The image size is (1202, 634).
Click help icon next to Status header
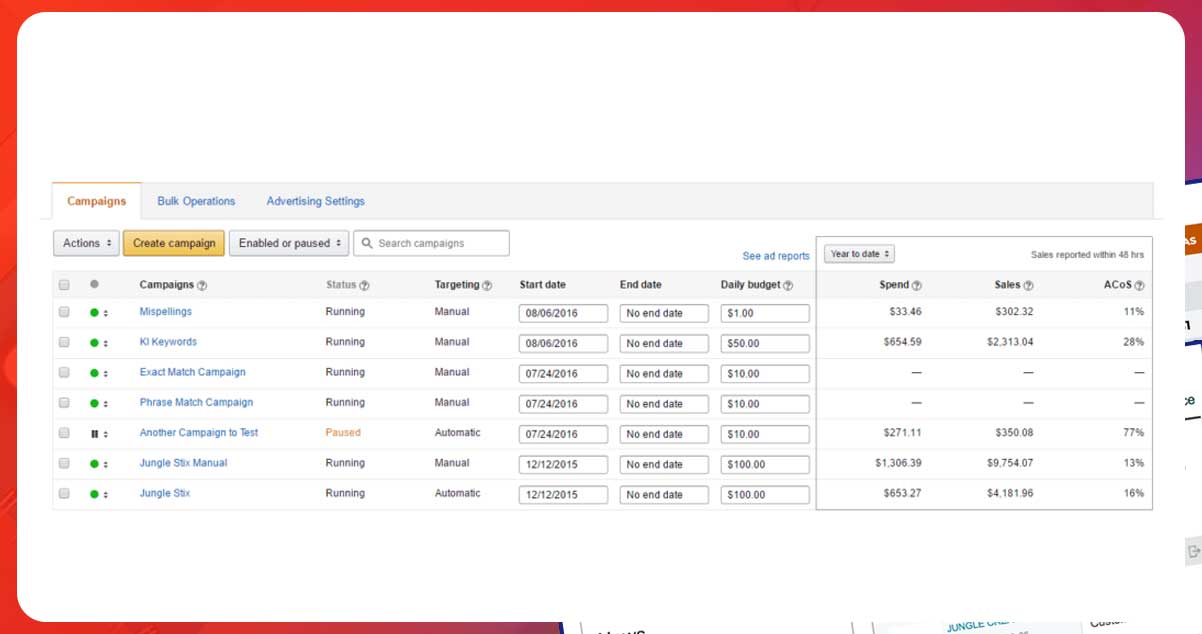coord(364,286)
